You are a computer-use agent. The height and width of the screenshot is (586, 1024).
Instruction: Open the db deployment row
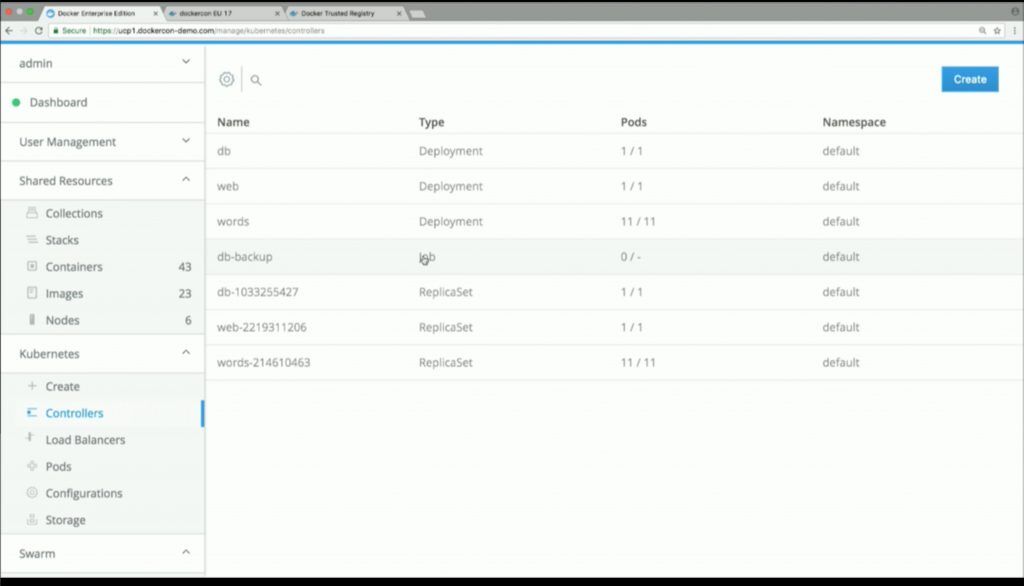[x=614, y=151]
